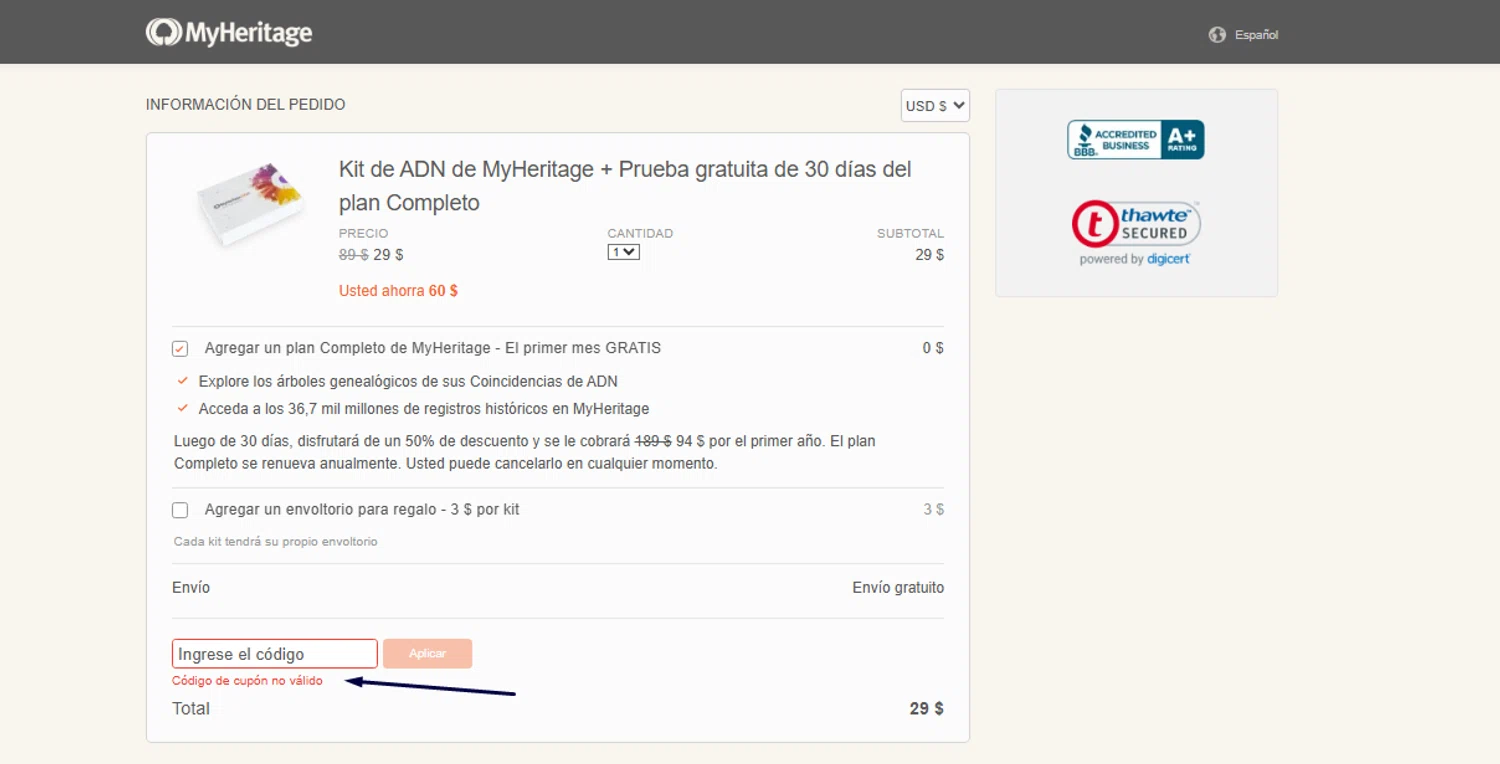The width and height of the screenshot is (1500, 764).
Task: Click the 'powered by digicert' text
Action: pos(1135,259)
